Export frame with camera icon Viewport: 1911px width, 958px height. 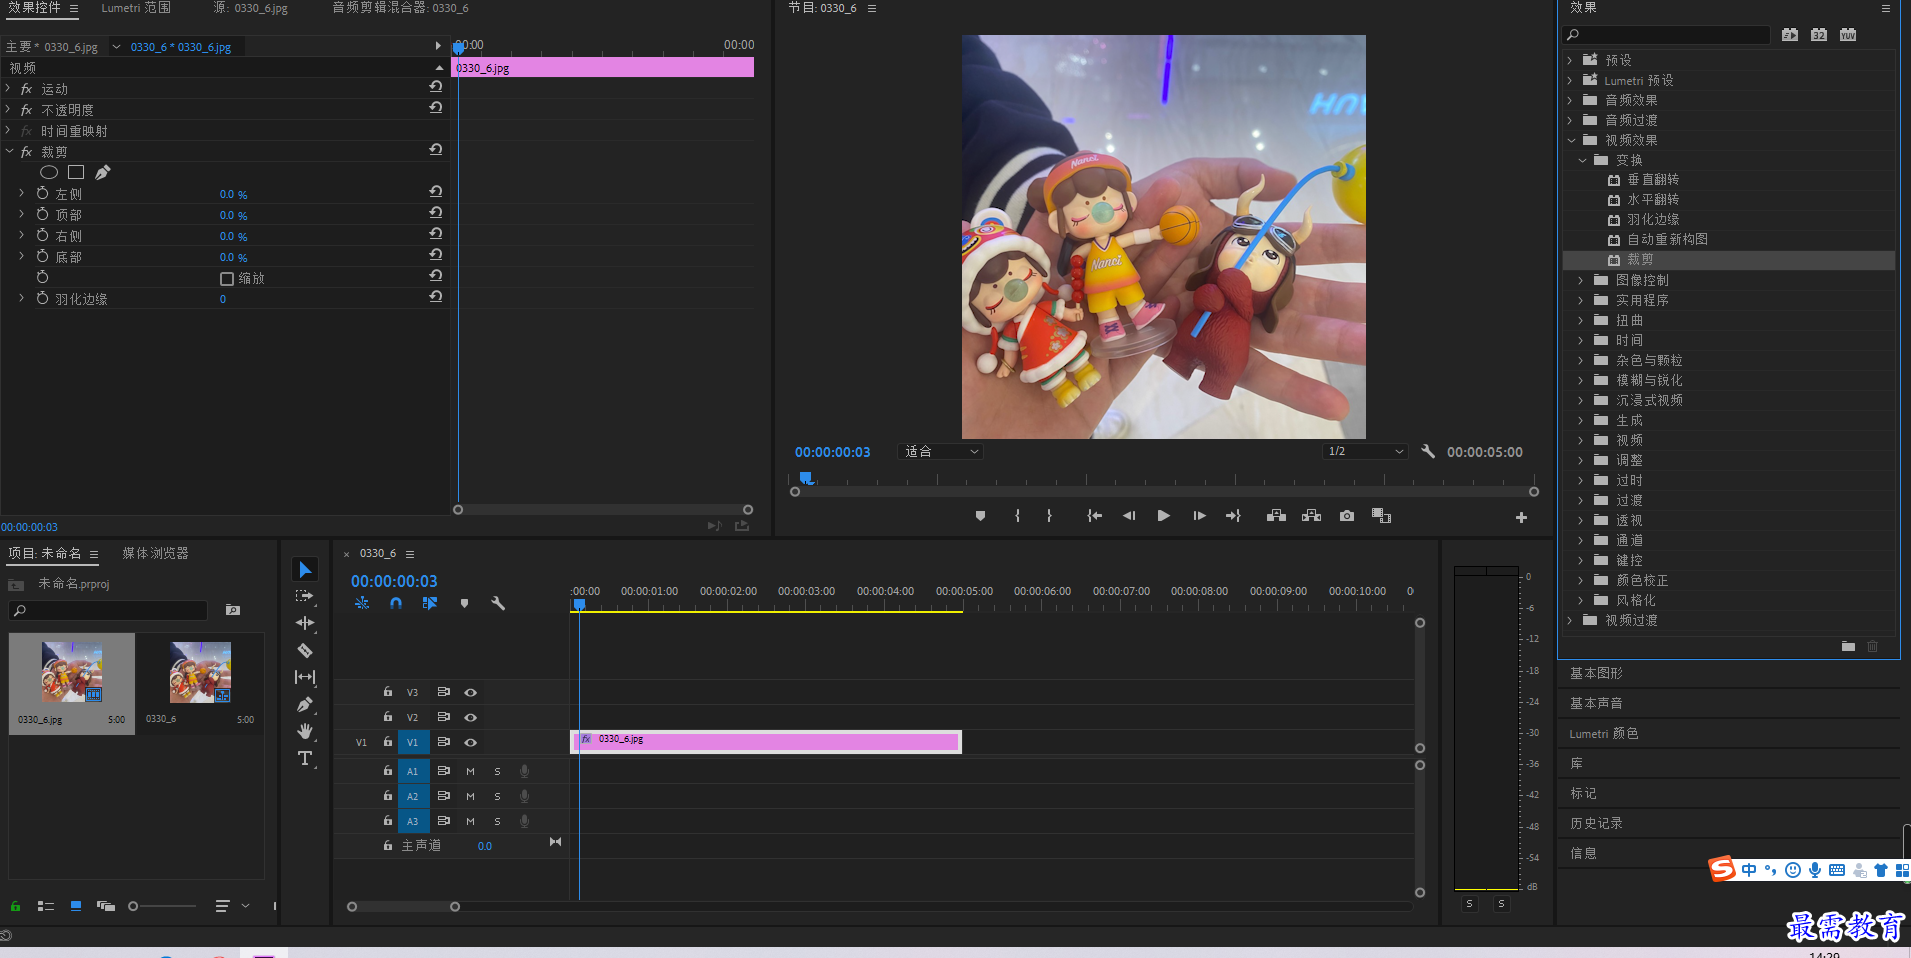(x=1347, y=516)
